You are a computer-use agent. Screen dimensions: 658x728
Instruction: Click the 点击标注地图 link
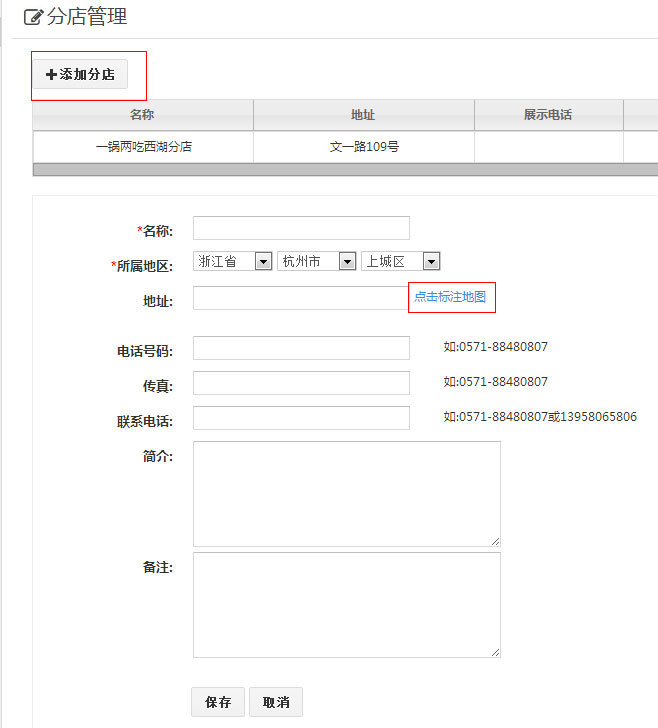click(450, 297)
